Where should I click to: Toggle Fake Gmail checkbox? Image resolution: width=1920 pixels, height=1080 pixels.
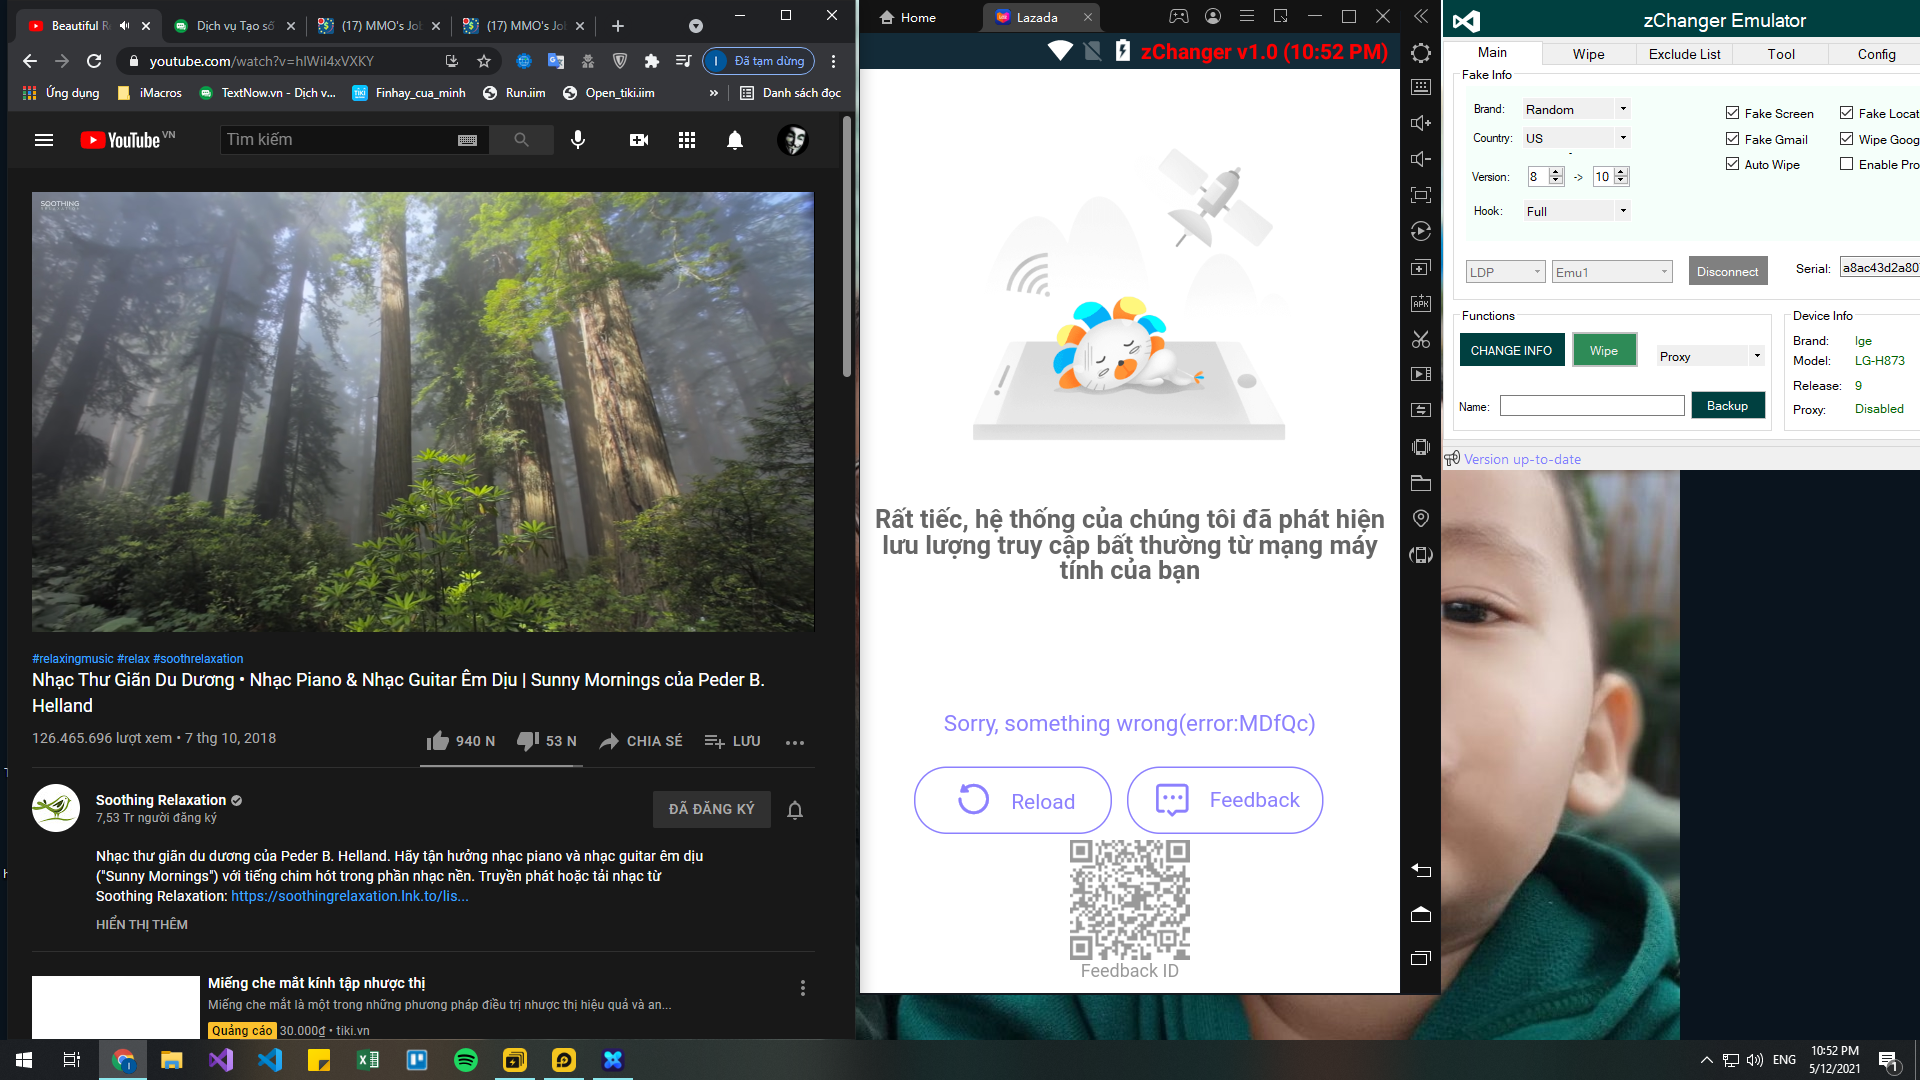pyautogui.click(x=1732, y=139)
